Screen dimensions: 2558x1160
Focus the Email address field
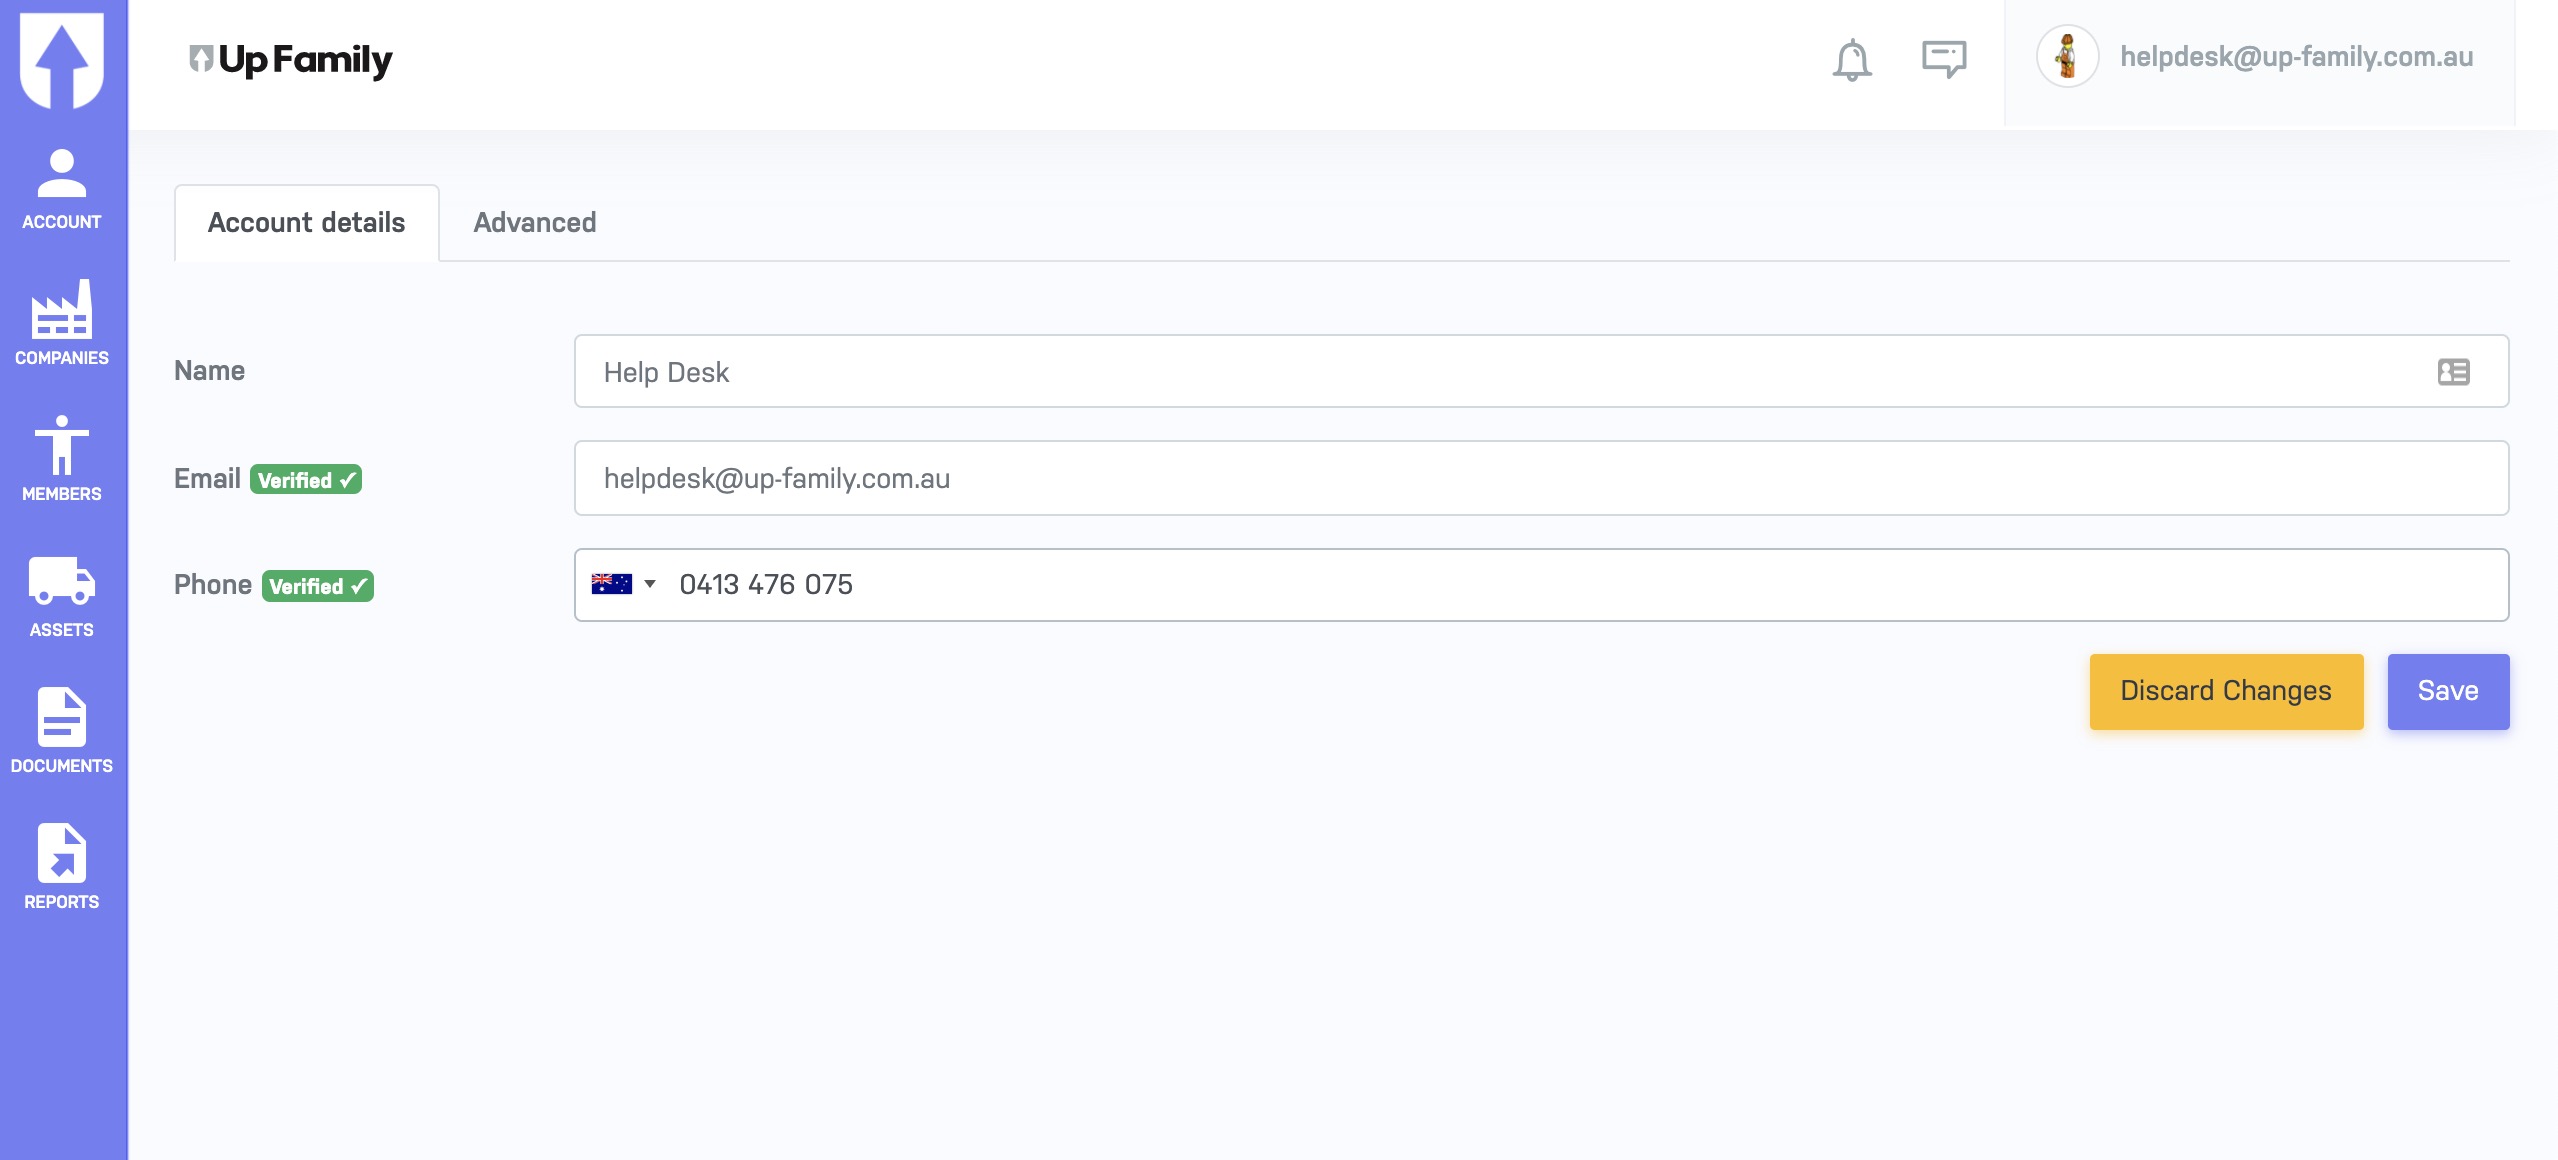(1540, 478)
